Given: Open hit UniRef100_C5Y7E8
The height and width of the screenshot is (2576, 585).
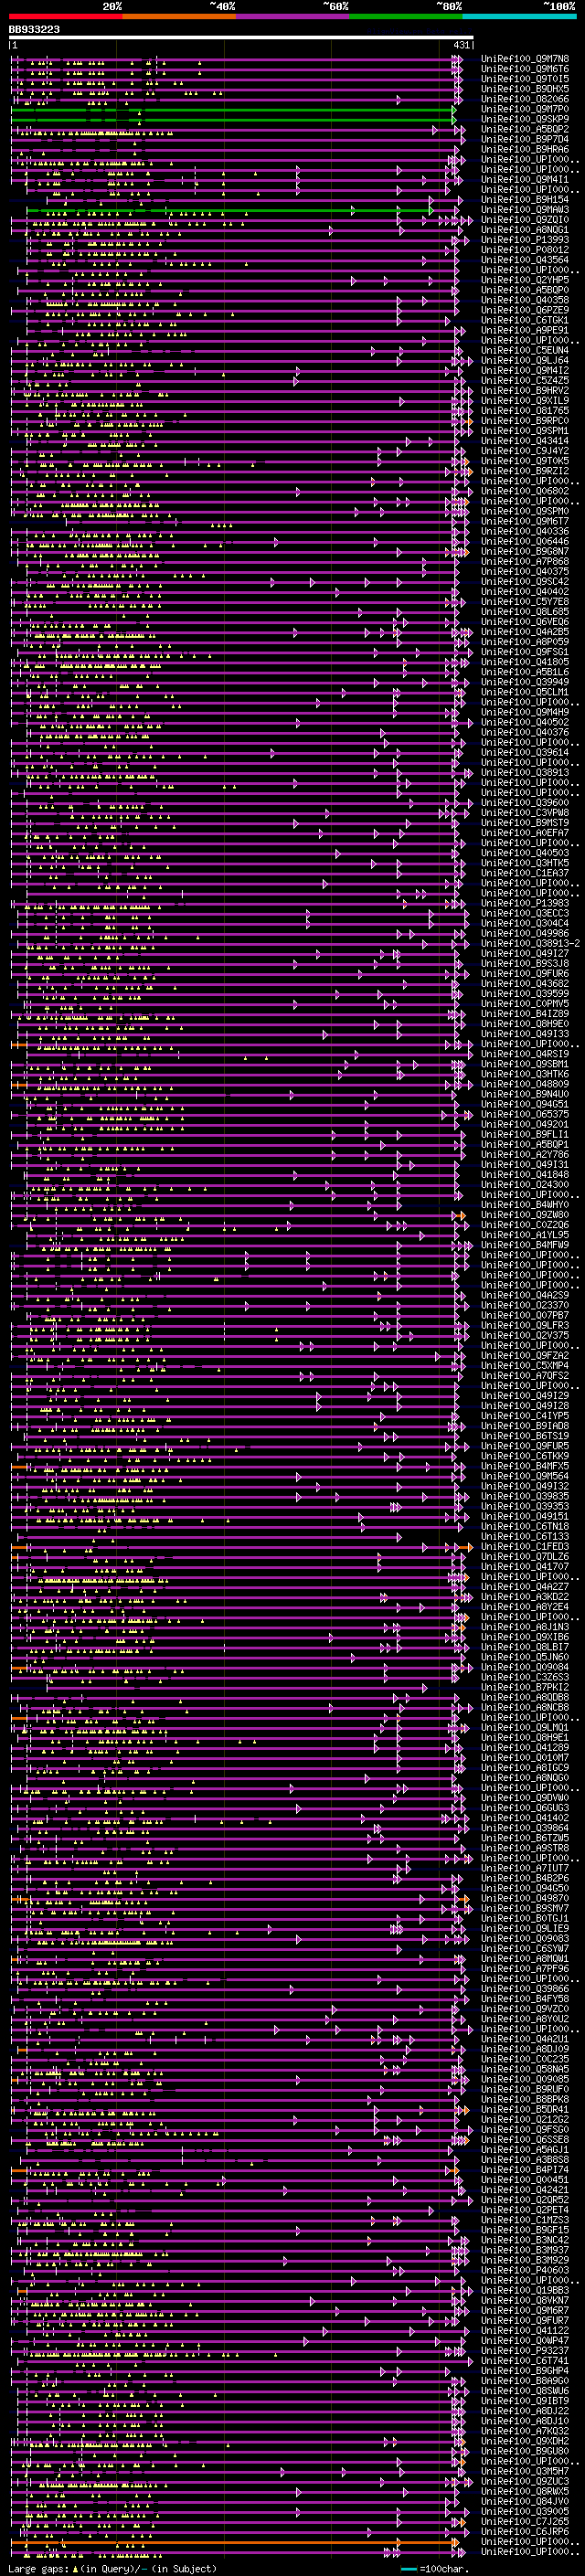Looking at the screenshot, I should pos(525,601).
